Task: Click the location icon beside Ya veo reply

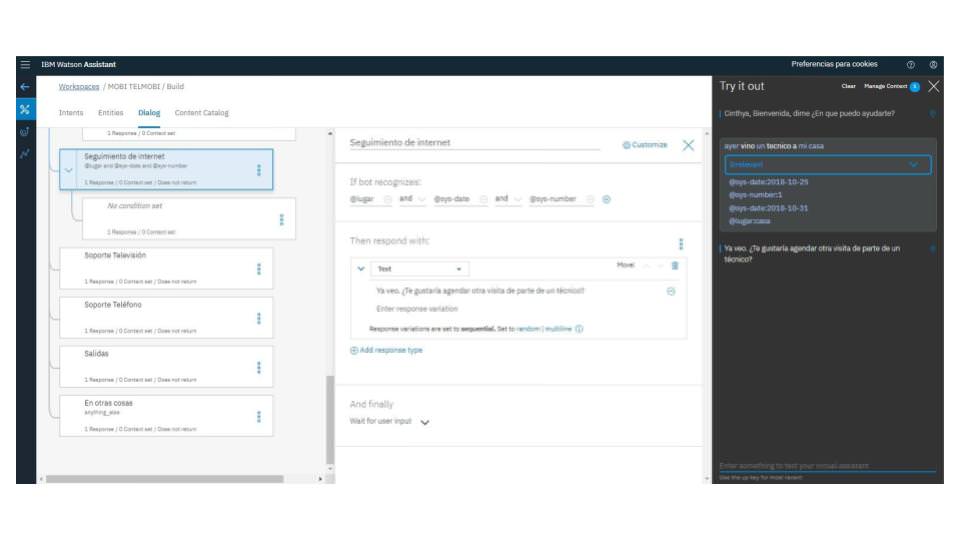Action: (932, 249)
